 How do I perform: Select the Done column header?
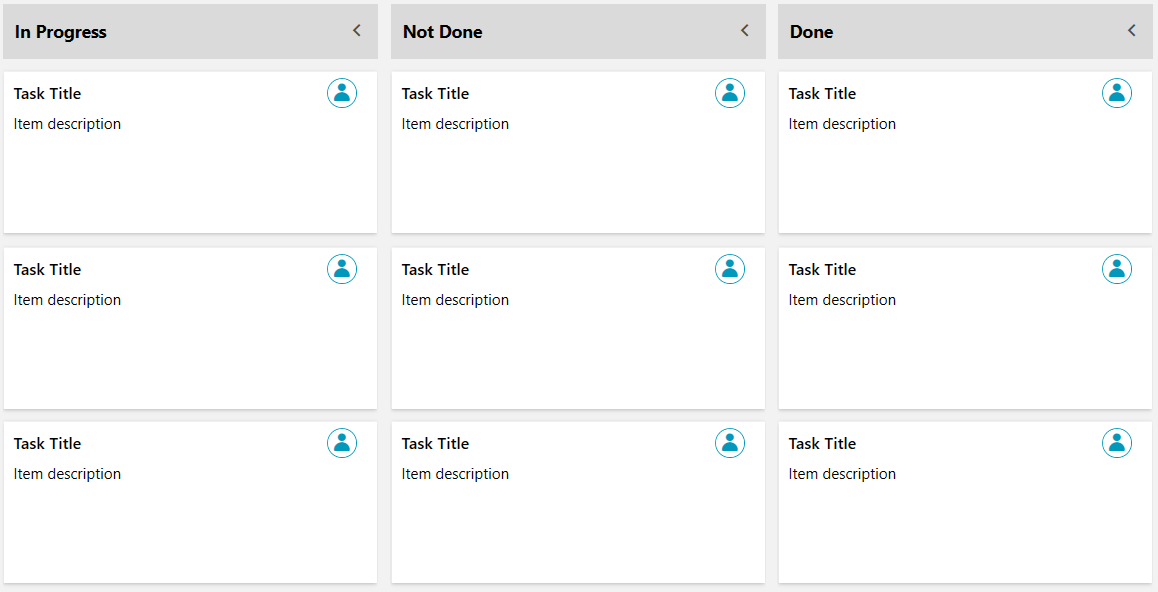click(x=811, y=31)
